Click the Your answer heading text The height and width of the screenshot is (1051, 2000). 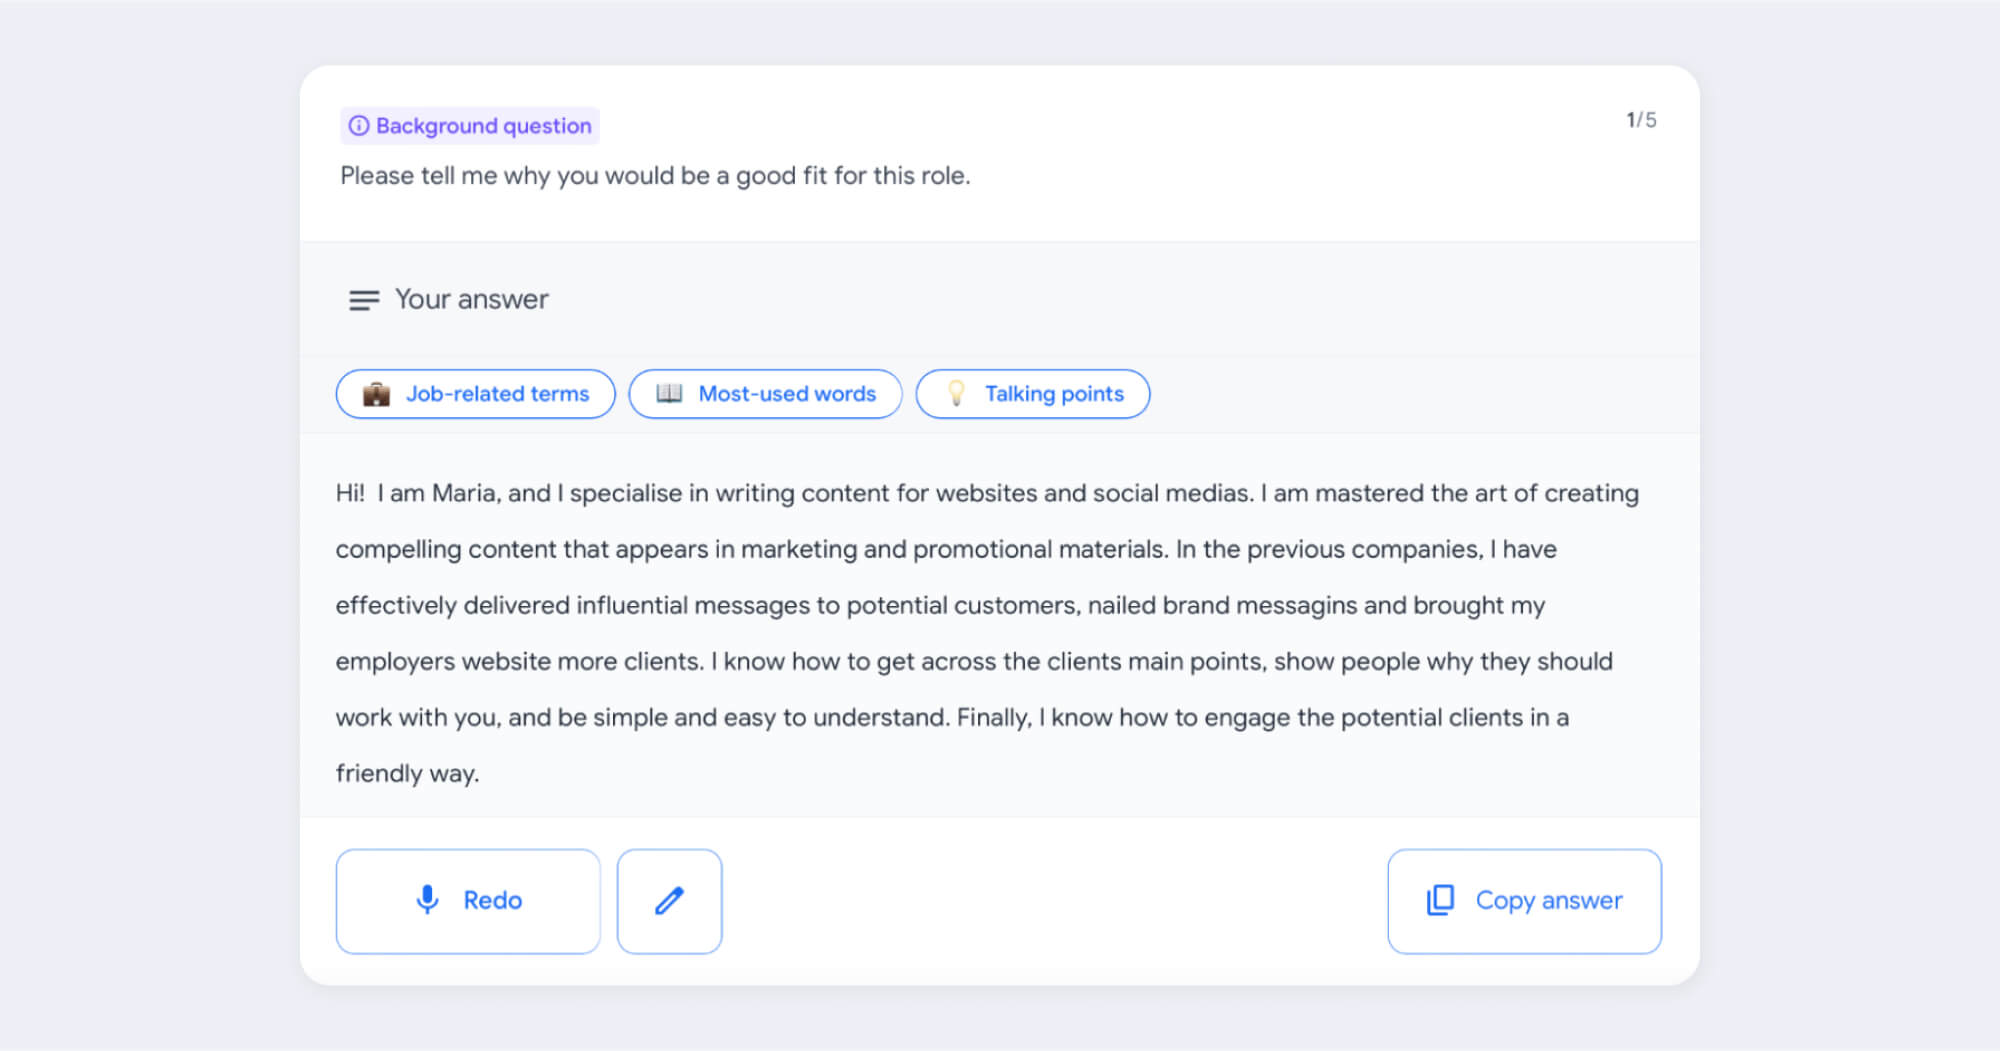[472, 300]
